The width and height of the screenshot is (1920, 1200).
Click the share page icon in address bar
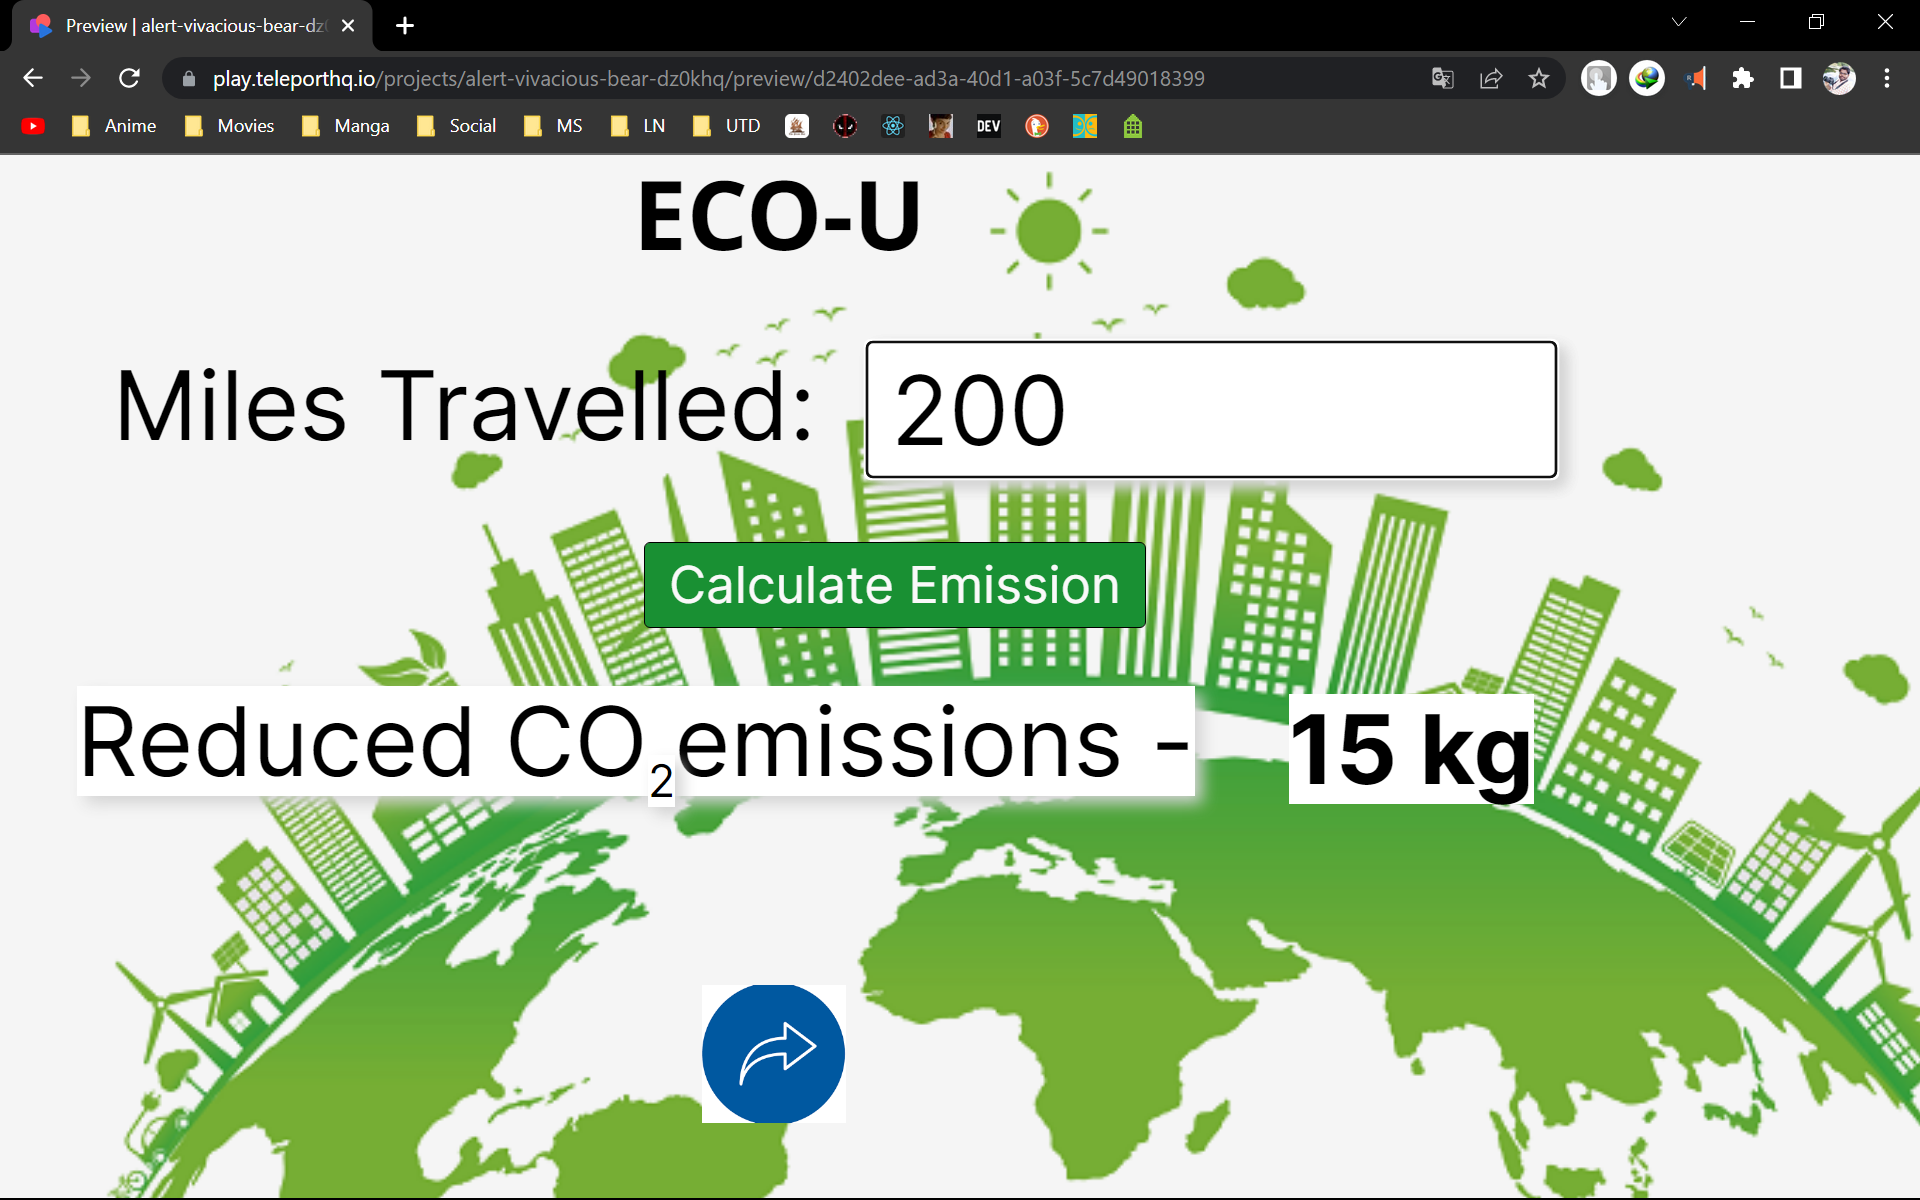1490,78
